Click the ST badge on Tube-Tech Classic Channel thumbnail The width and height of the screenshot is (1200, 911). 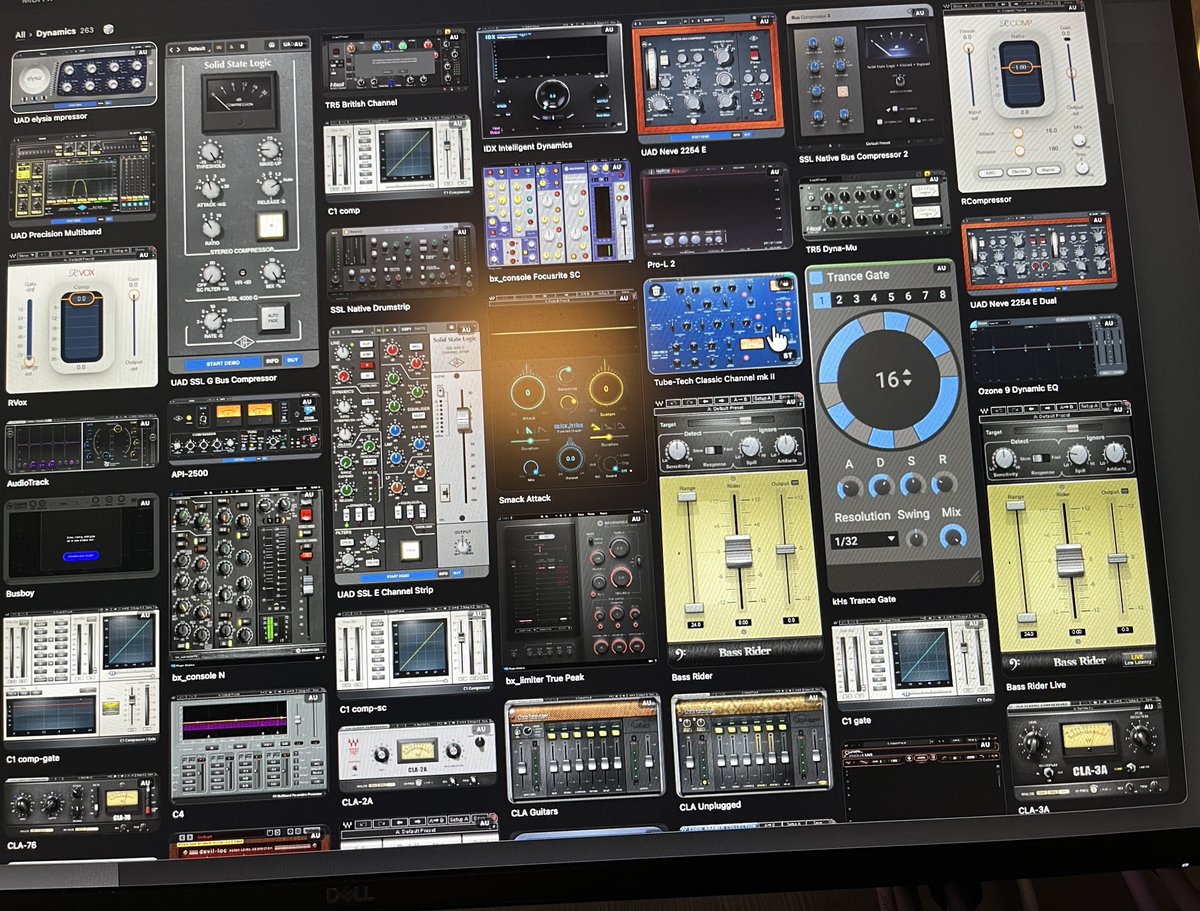789,354
